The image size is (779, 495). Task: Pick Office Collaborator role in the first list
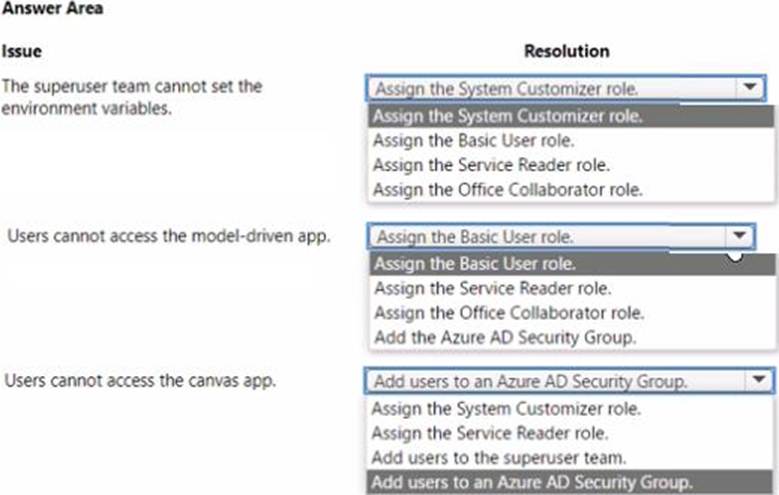[x=507, y=189]
